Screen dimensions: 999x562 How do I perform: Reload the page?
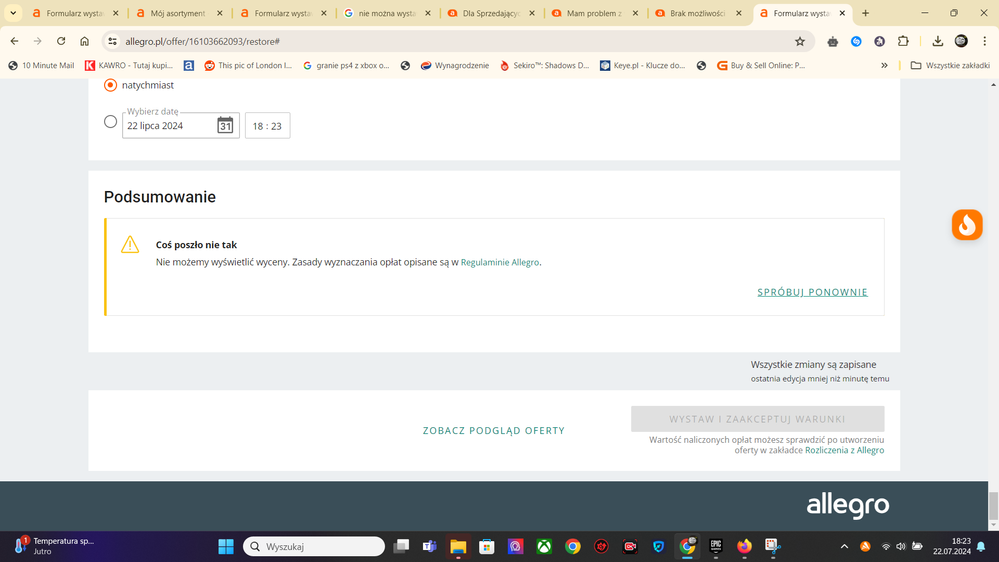61,41
